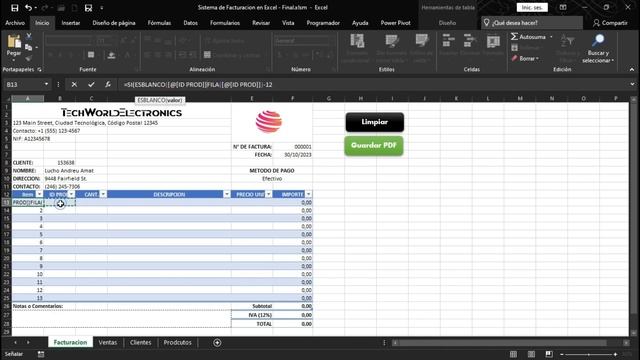Screen dimensions: 640x360
Task: Click the insert function fx icon
Action: coord(108,84)
